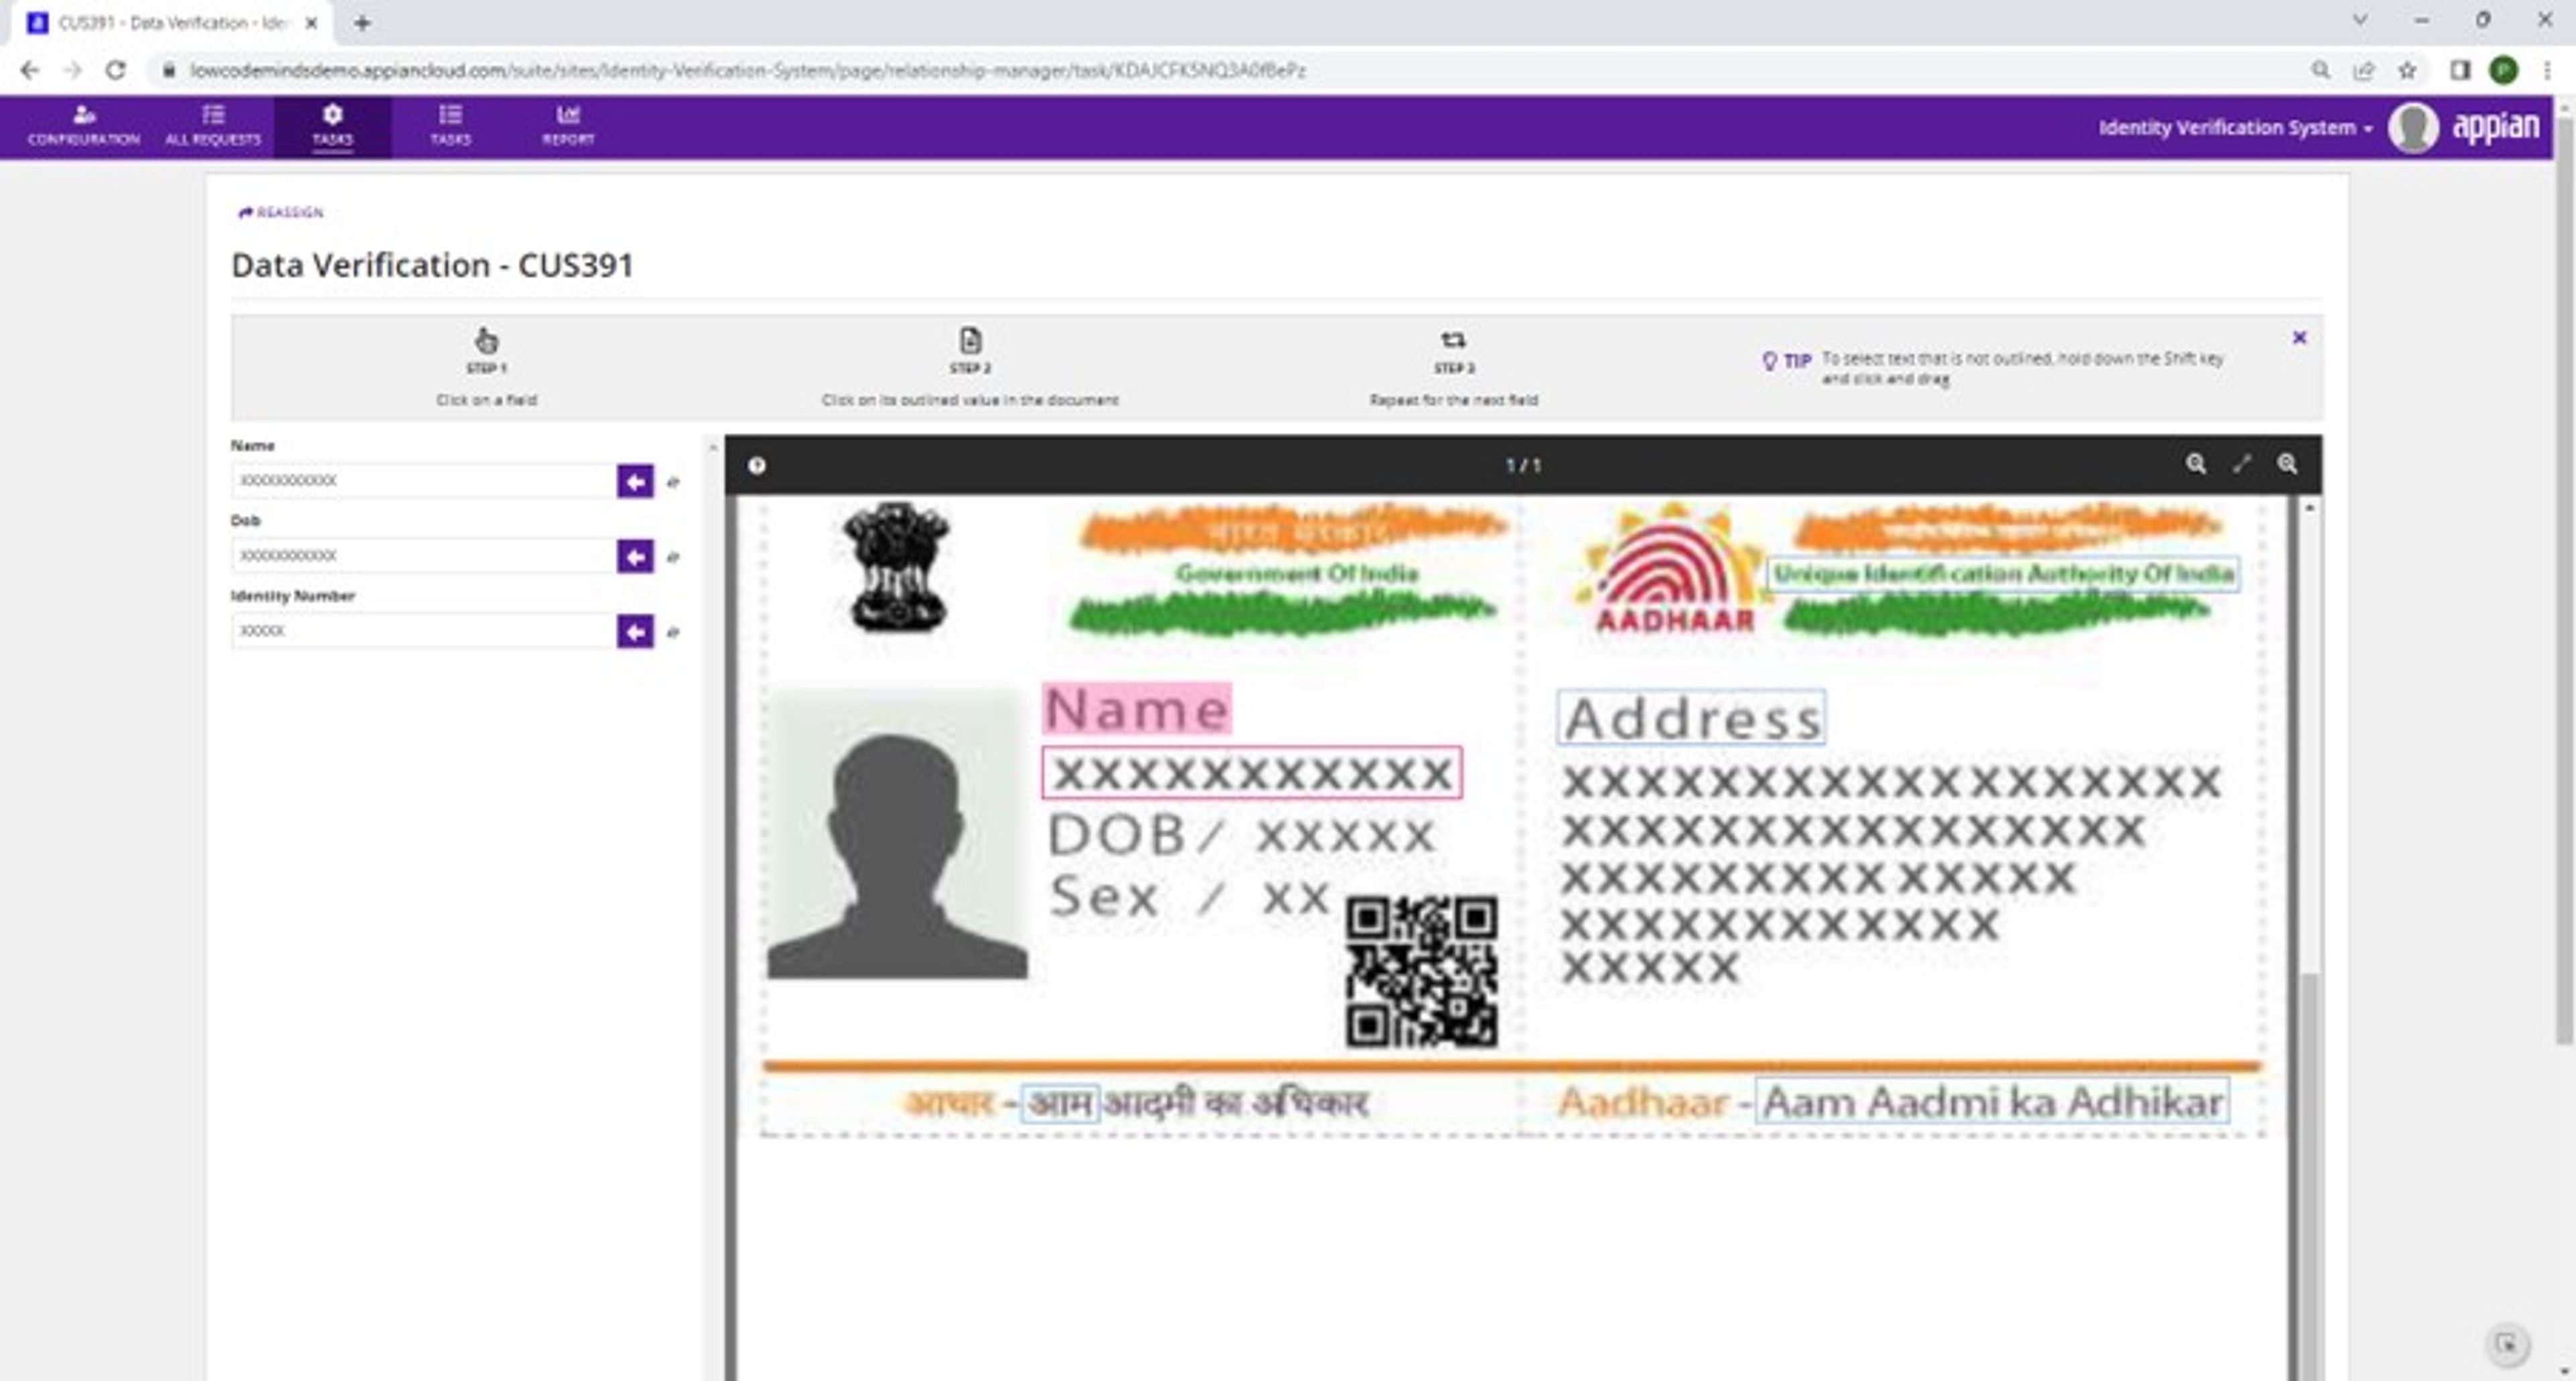Viewport: 2576px width, 1381px height.
Task: Click the outlined Address label in document
Action: (1691, 718)
